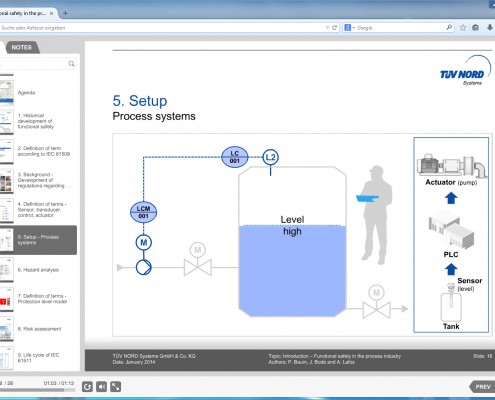Click the grey M motor above inlet valve

[x=198, y=250]
